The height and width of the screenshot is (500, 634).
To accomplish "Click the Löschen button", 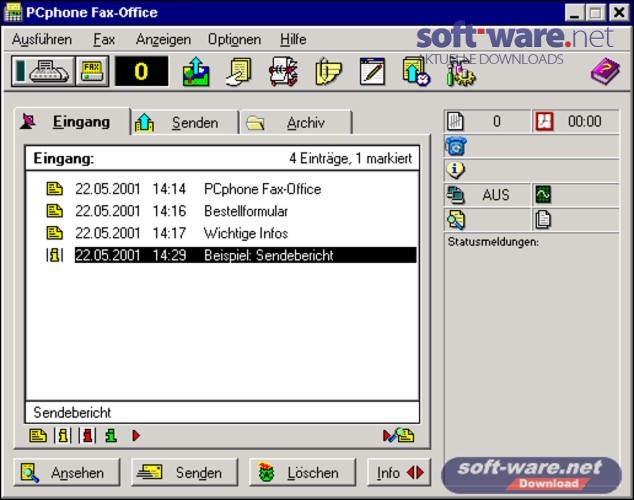I will coord(303,473).
